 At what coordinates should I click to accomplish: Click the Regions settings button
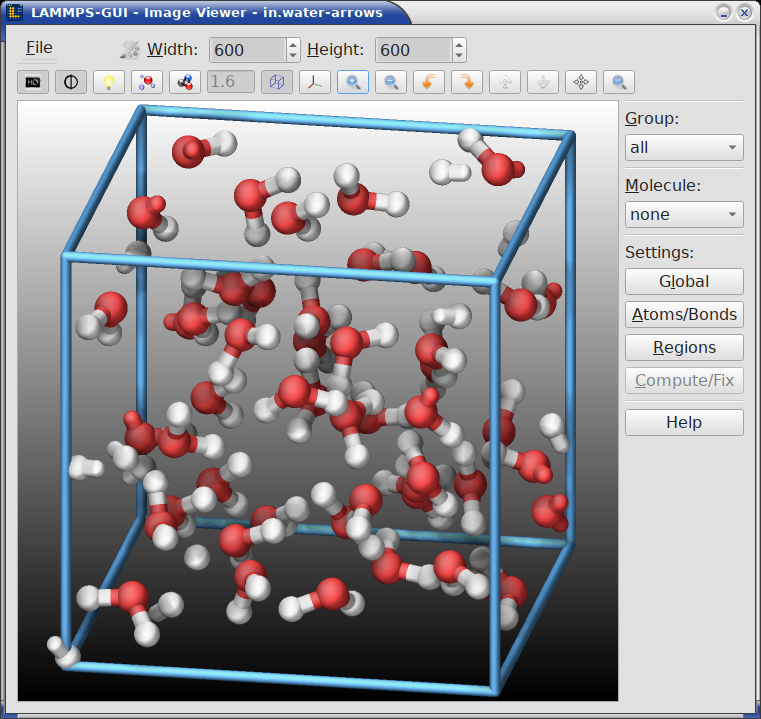point(684,347)
